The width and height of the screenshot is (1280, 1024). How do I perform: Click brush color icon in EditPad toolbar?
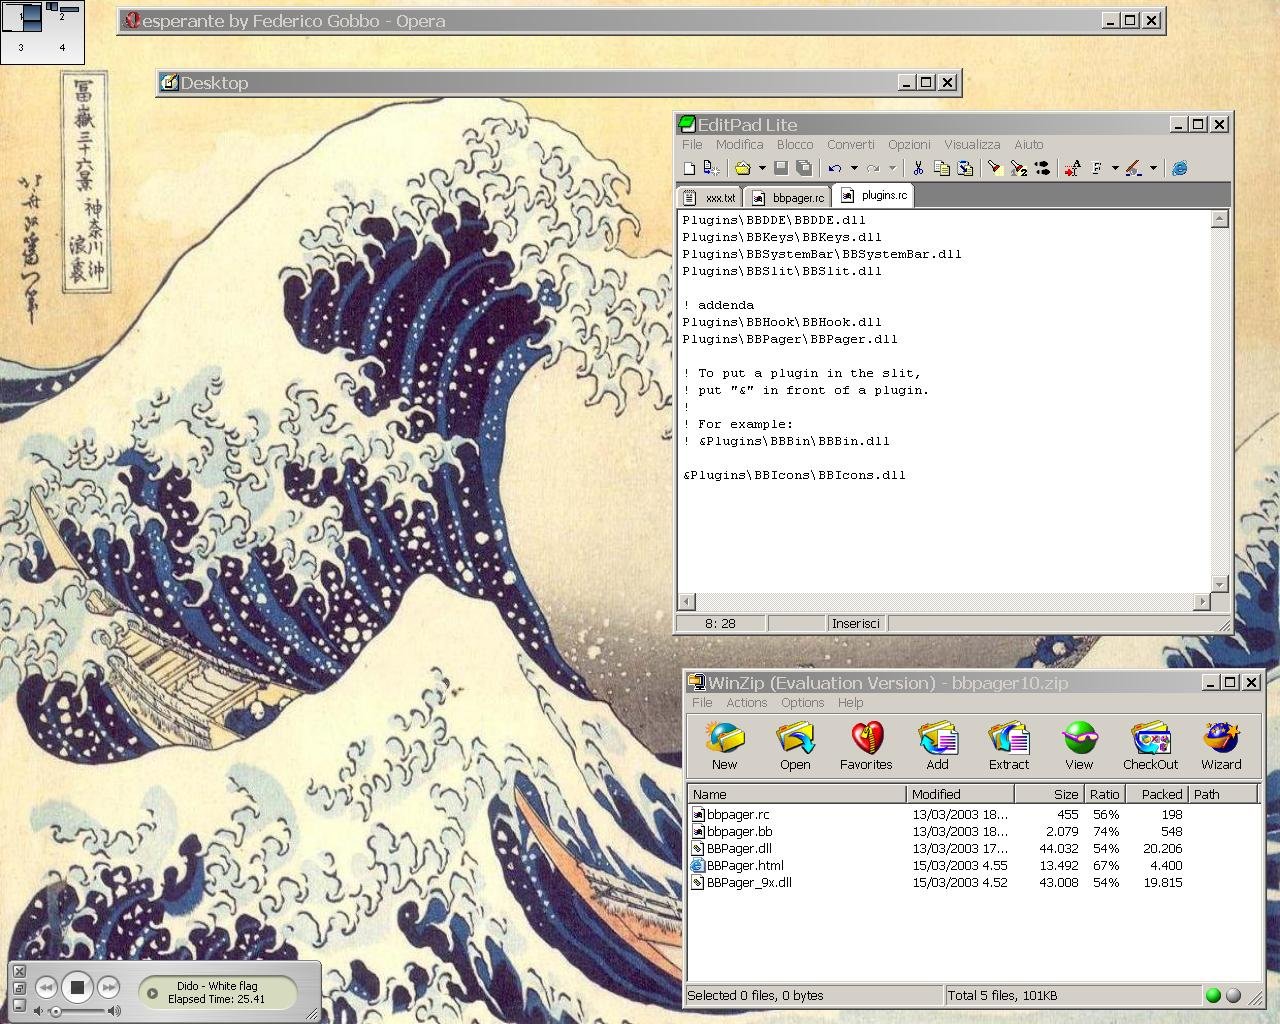click(x=1134, y=169)
